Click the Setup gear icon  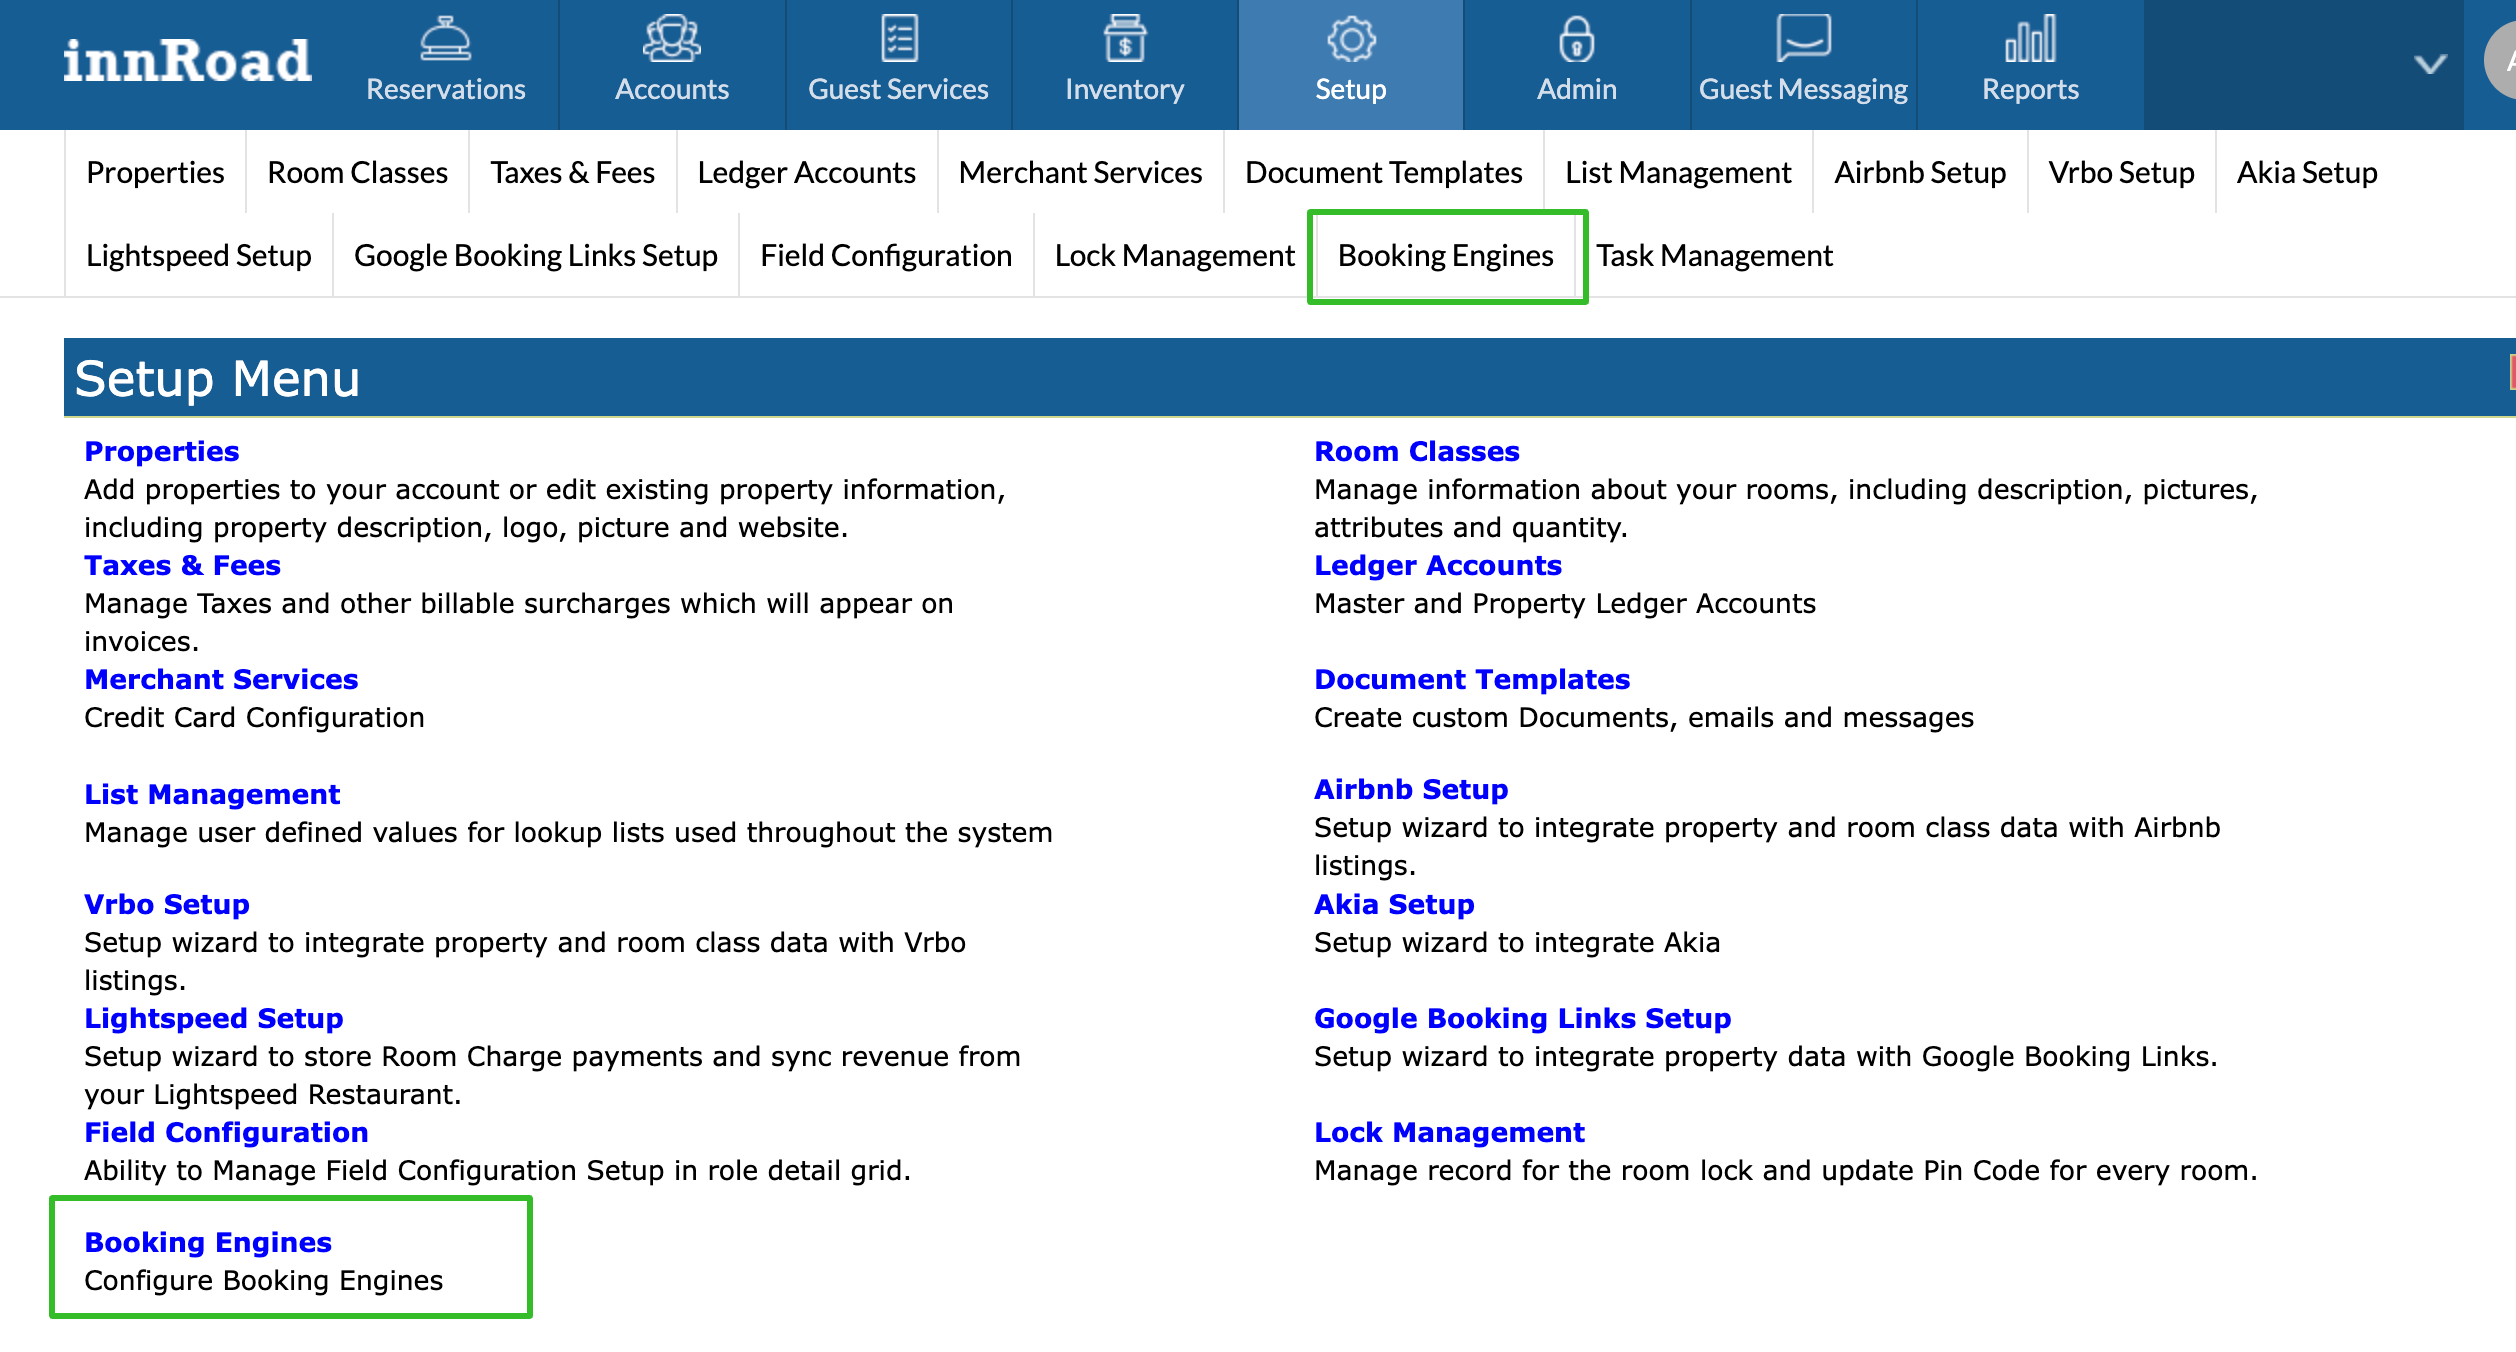coord(1350,40)
